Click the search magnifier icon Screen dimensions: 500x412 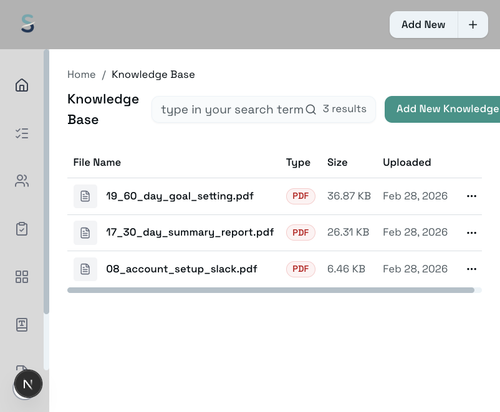311,109
